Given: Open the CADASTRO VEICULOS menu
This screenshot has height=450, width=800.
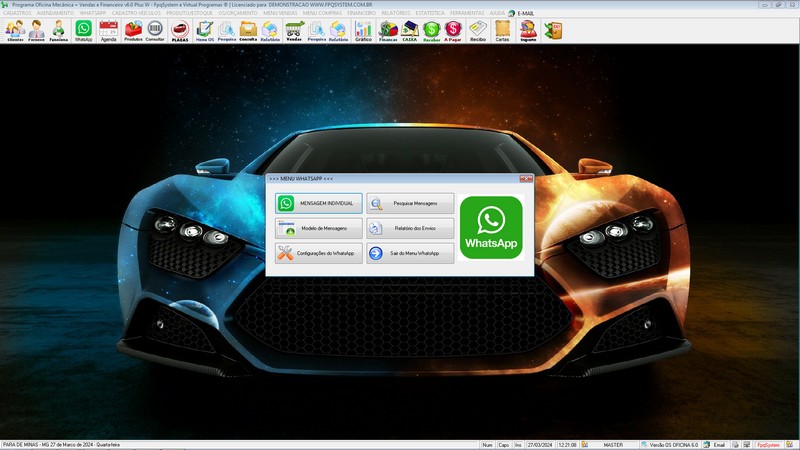Looking at the screenshot, I should tap(136, 13).
